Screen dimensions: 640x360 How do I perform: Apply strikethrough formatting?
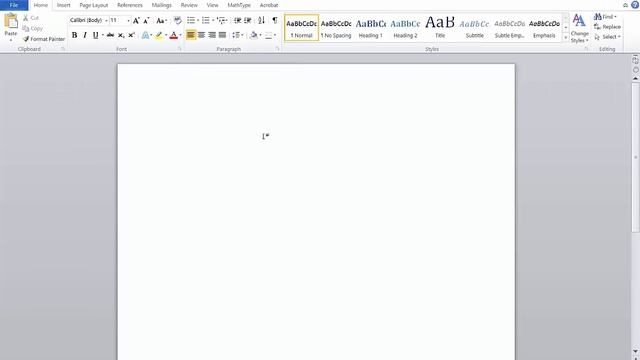(x=110, y=35)
